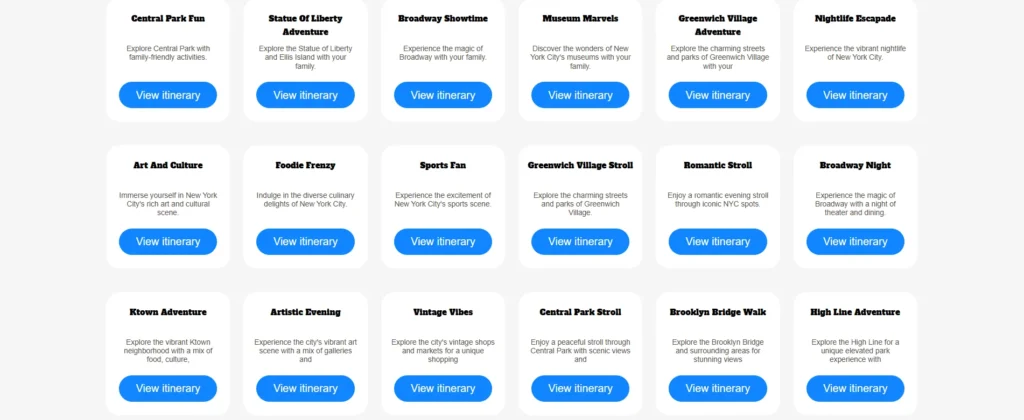View itinerary for Ktown Adventure
This screenshot has height=420, width=1024.
(x=168, y=388)
